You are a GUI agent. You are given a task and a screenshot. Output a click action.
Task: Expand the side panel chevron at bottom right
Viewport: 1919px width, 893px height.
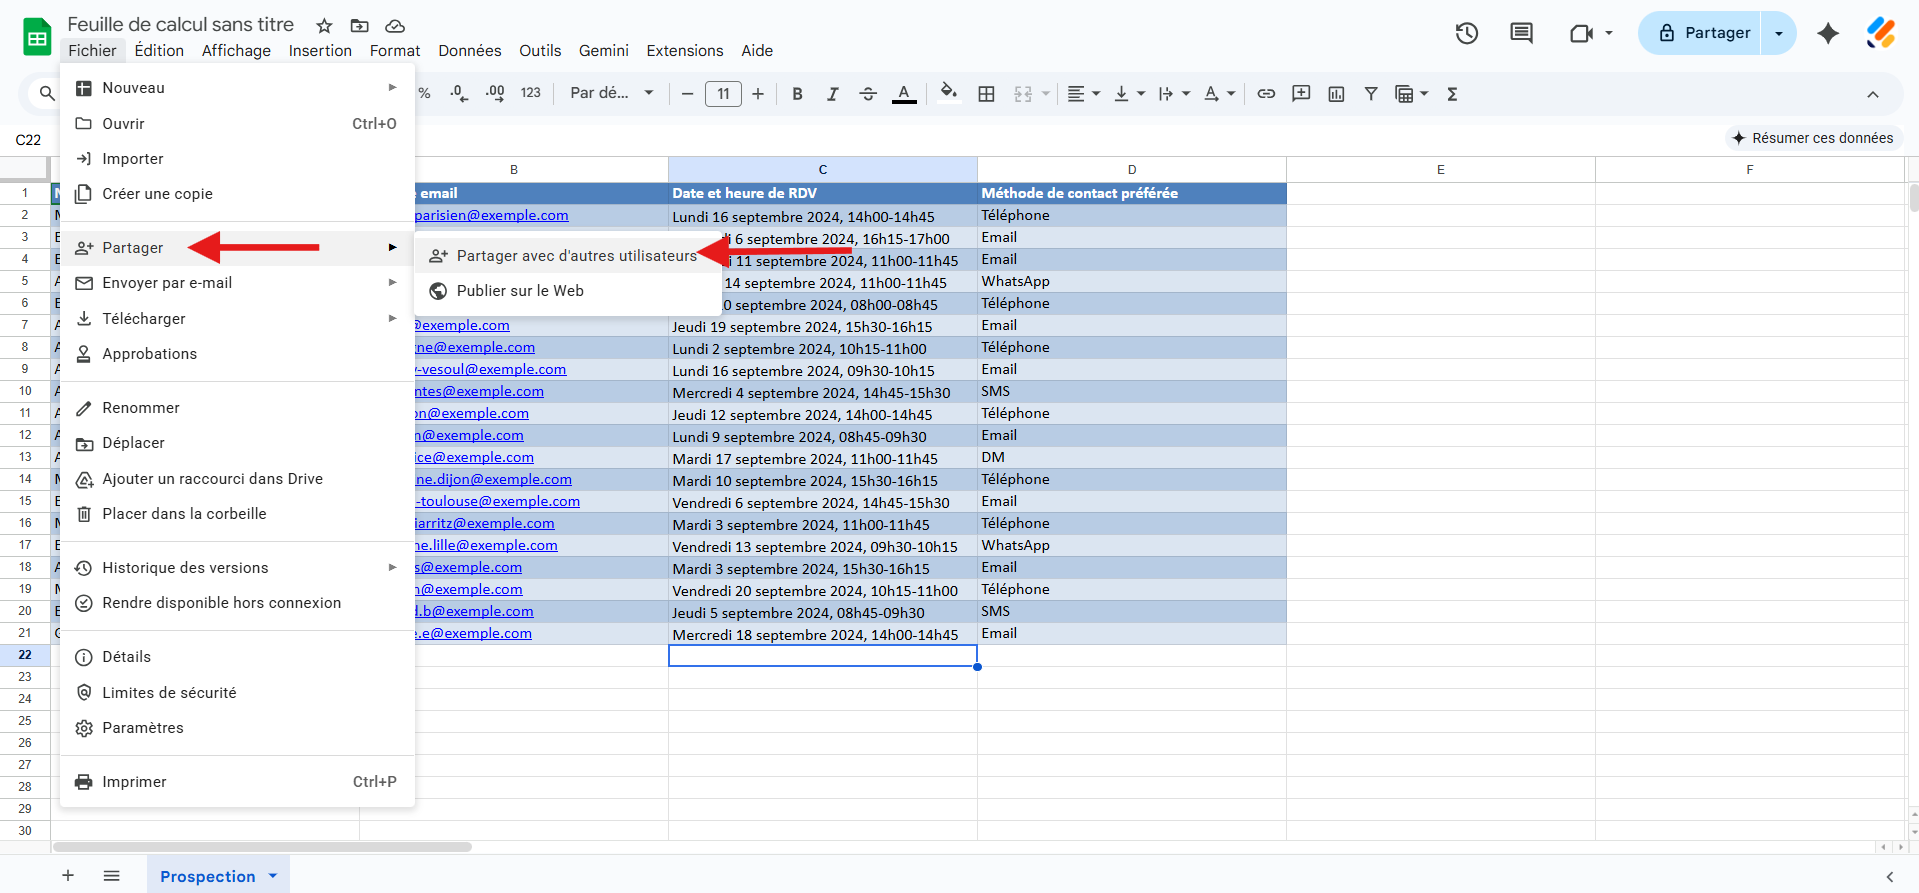(x=1889, y=877)
